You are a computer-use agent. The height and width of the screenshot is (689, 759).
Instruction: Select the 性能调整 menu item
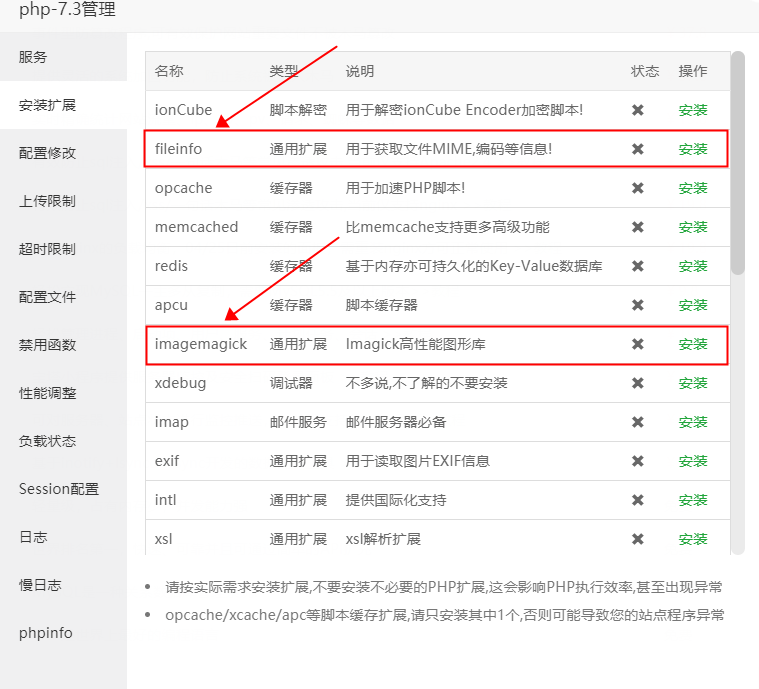[x=47, y=393]
